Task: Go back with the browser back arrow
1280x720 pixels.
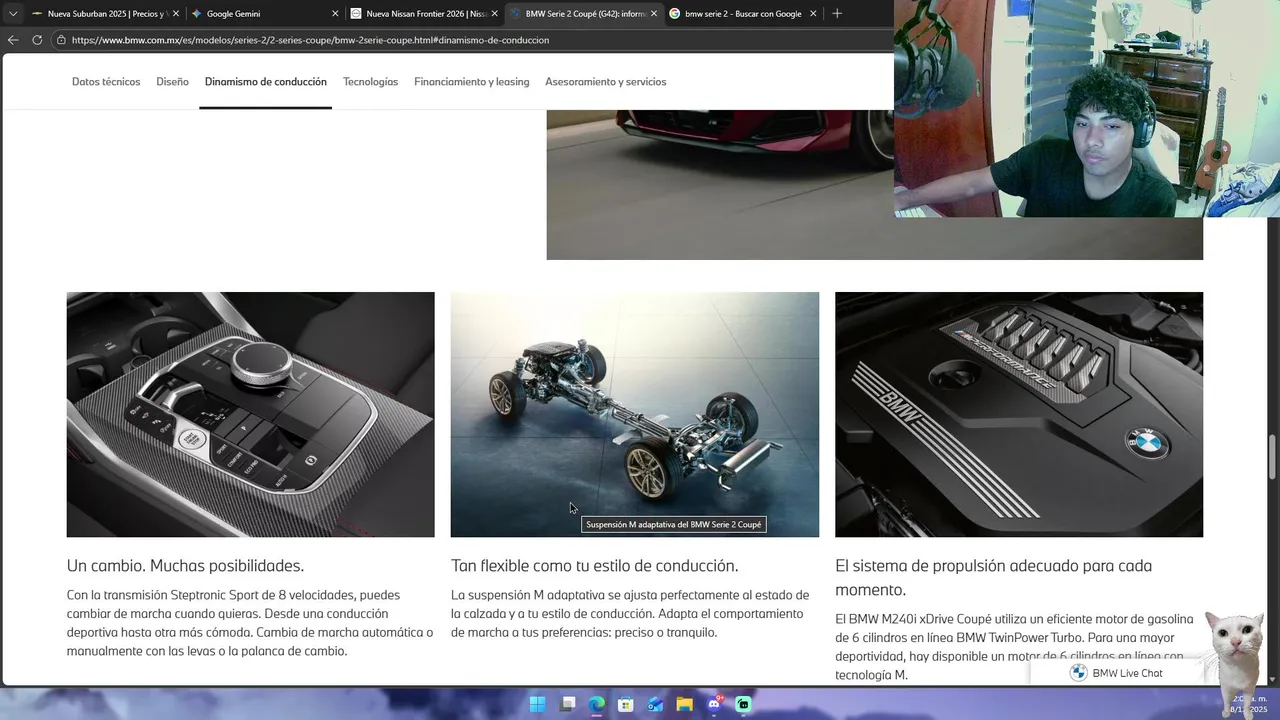Action: (13, 40)
